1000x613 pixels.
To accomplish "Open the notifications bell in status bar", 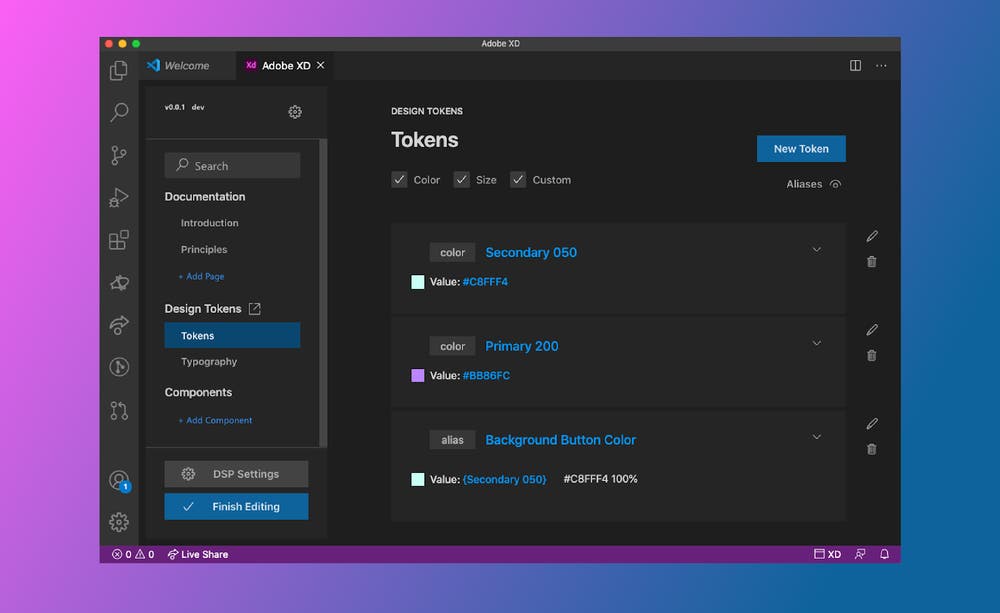I will pos(884,554).
